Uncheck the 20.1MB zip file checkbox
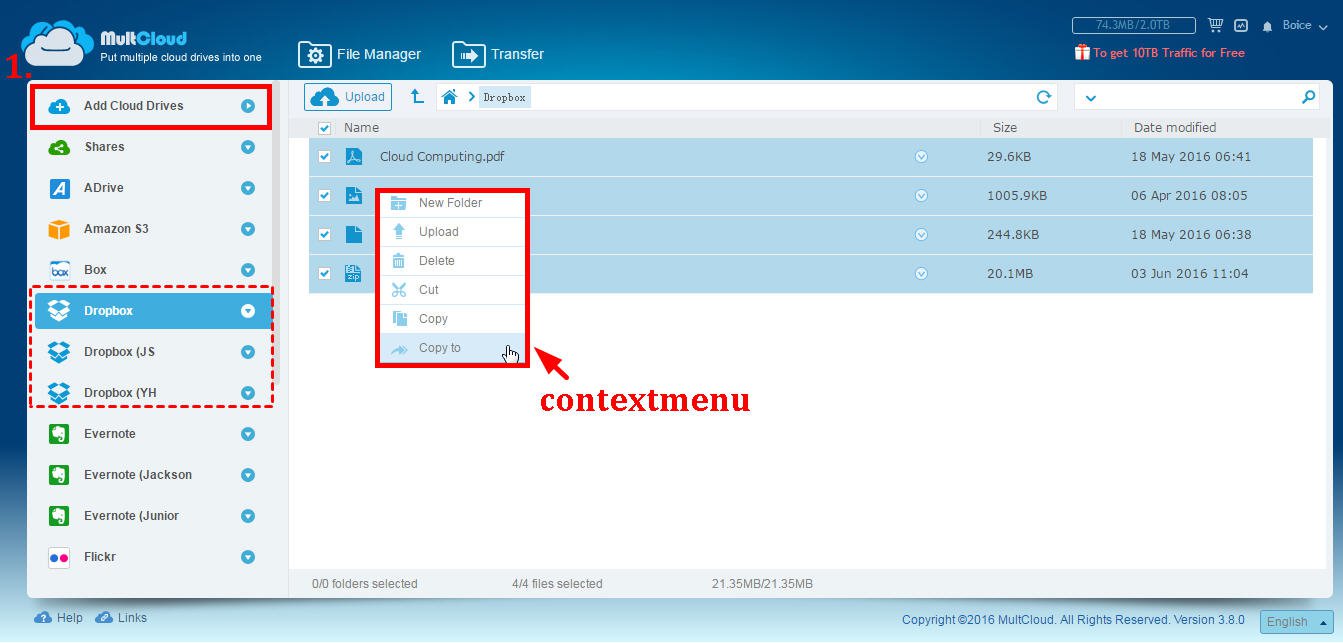1343x643 pixels. (324, 274)
